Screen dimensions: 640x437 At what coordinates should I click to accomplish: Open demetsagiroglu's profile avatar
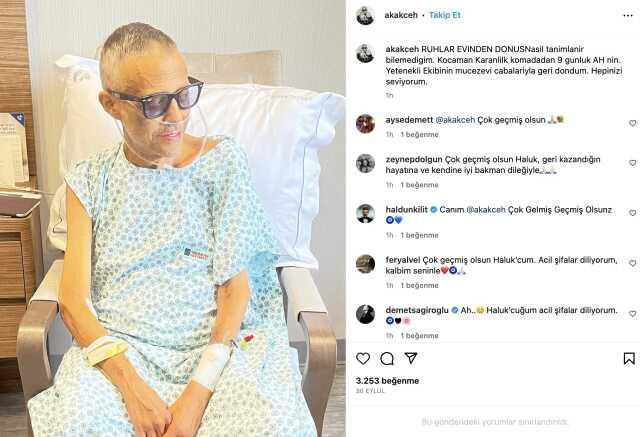(365, 314)
